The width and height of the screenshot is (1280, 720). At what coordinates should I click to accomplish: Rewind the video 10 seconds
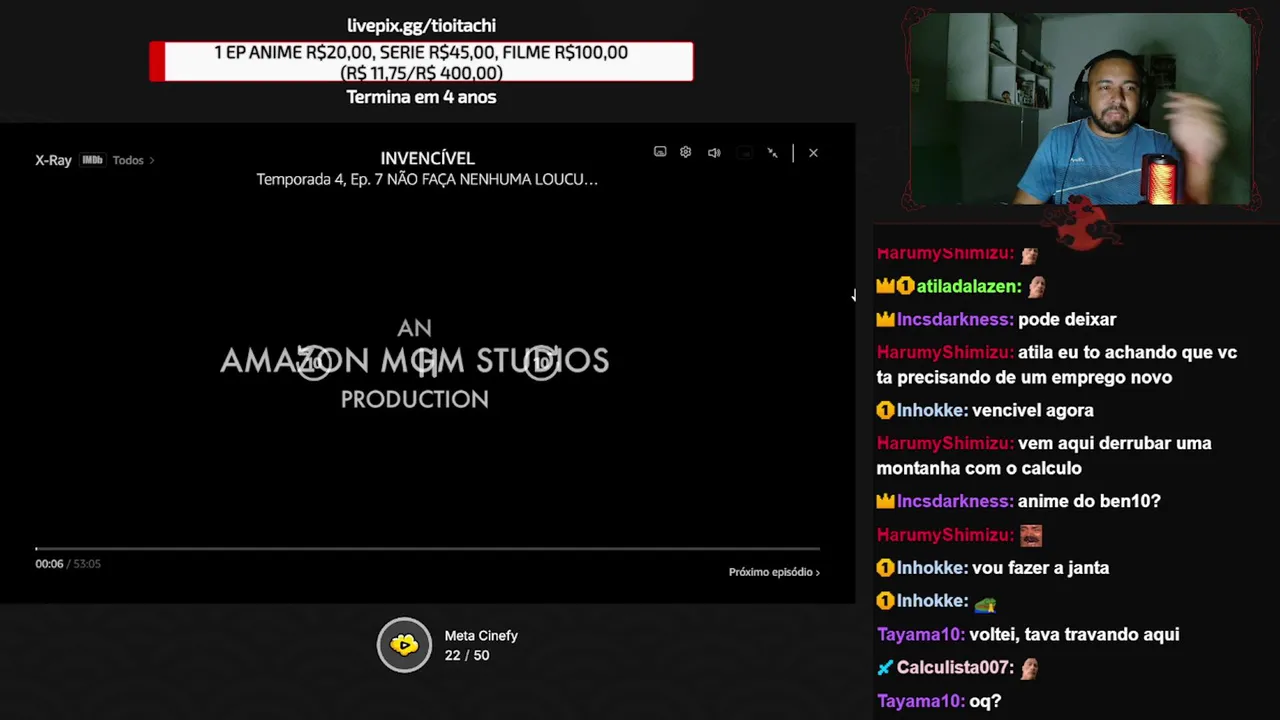[x=314, y=362]
